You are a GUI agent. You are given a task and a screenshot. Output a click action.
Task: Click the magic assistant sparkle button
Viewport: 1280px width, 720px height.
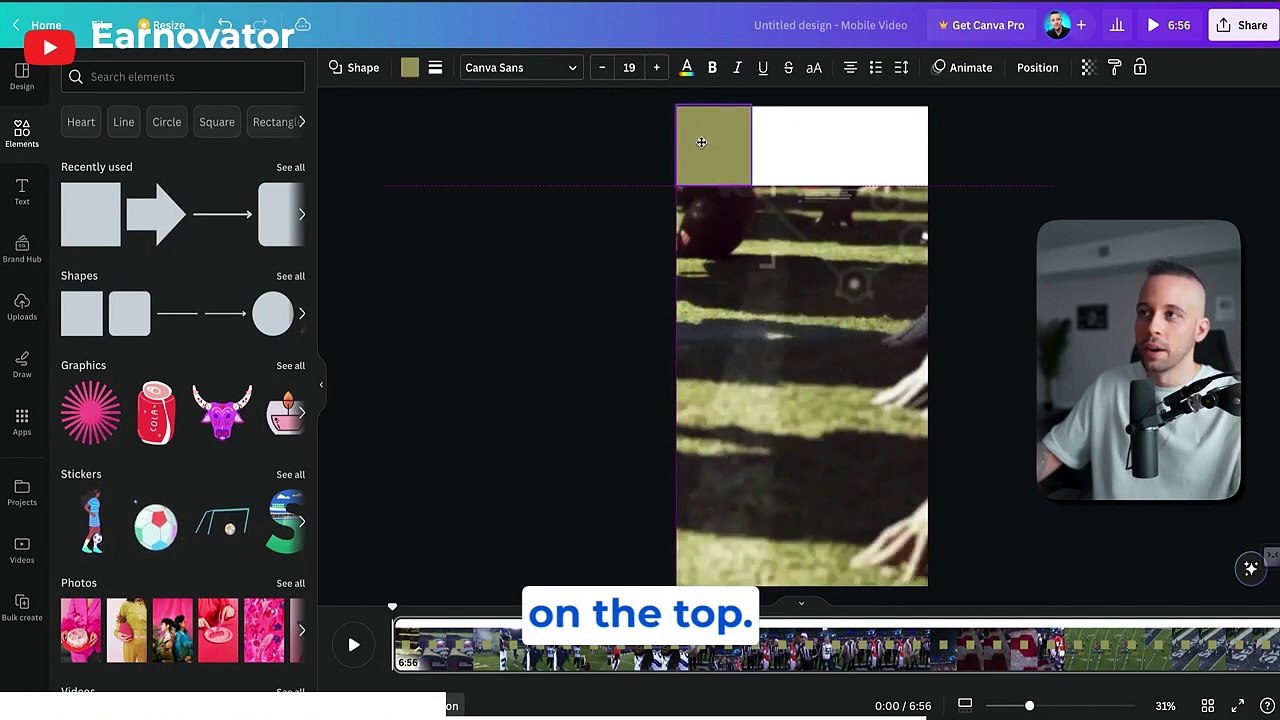(1250, 568)
